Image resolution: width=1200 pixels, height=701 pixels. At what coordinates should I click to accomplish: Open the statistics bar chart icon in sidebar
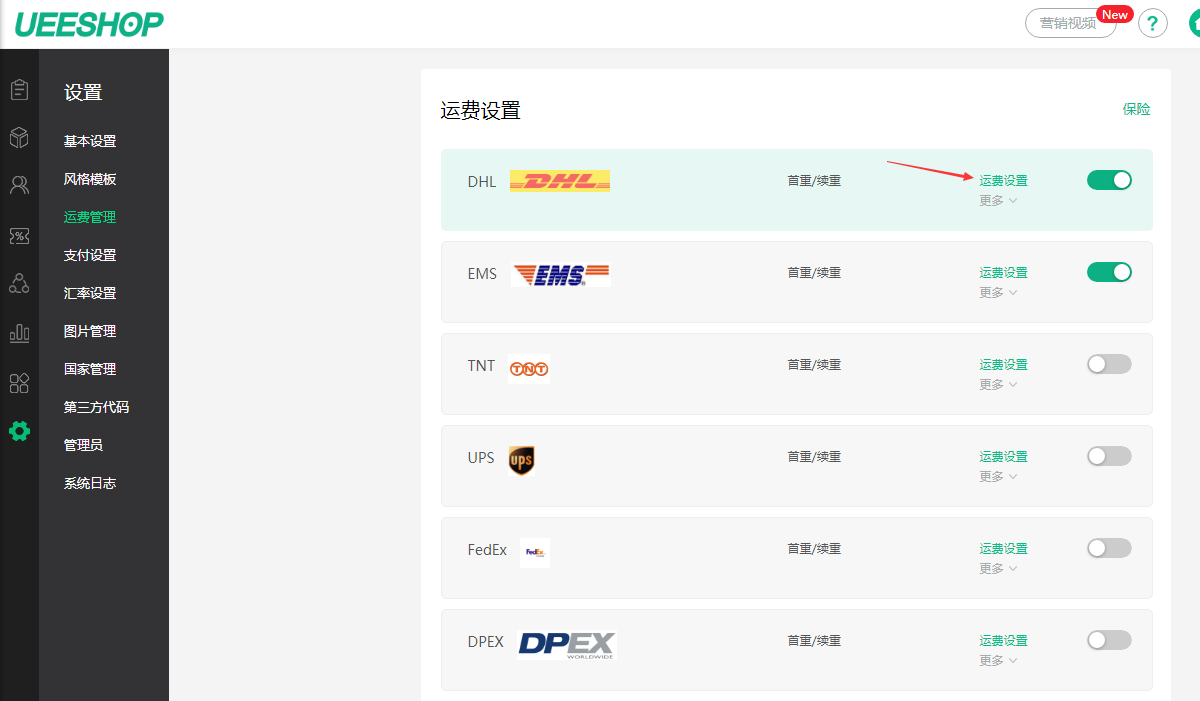[x=19, y=333]
